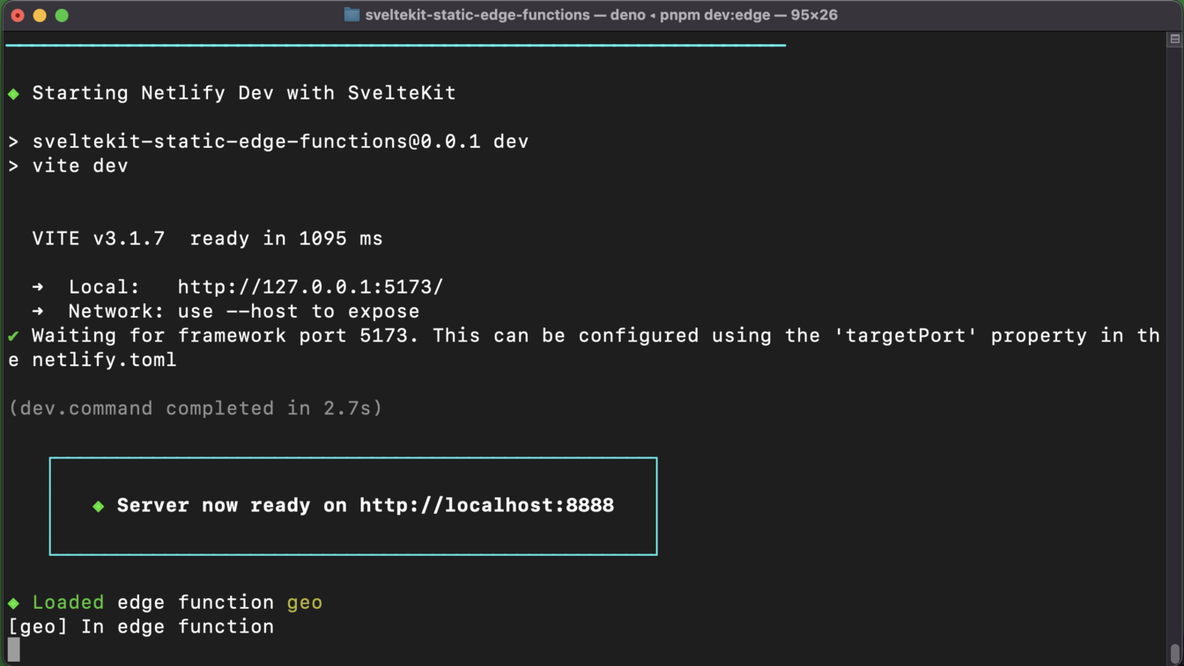Click the 'Server now ready on' text
This screenshot has height=666, width=1184.
(x=232, y=506)
